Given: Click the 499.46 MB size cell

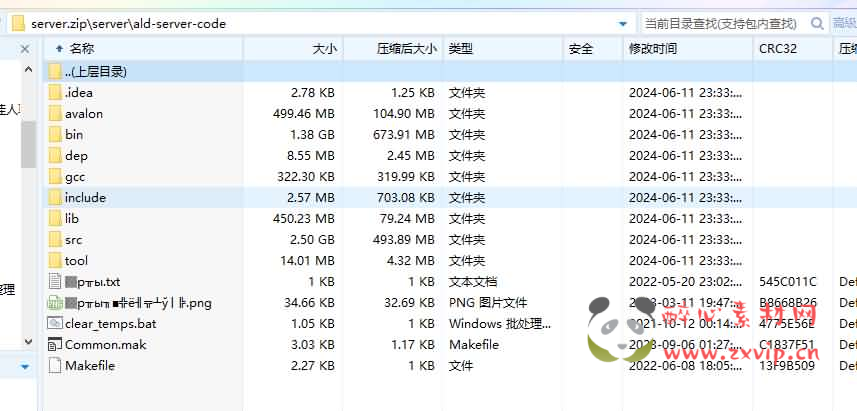Looking at the screenshot, I should [x=304, y=114].
